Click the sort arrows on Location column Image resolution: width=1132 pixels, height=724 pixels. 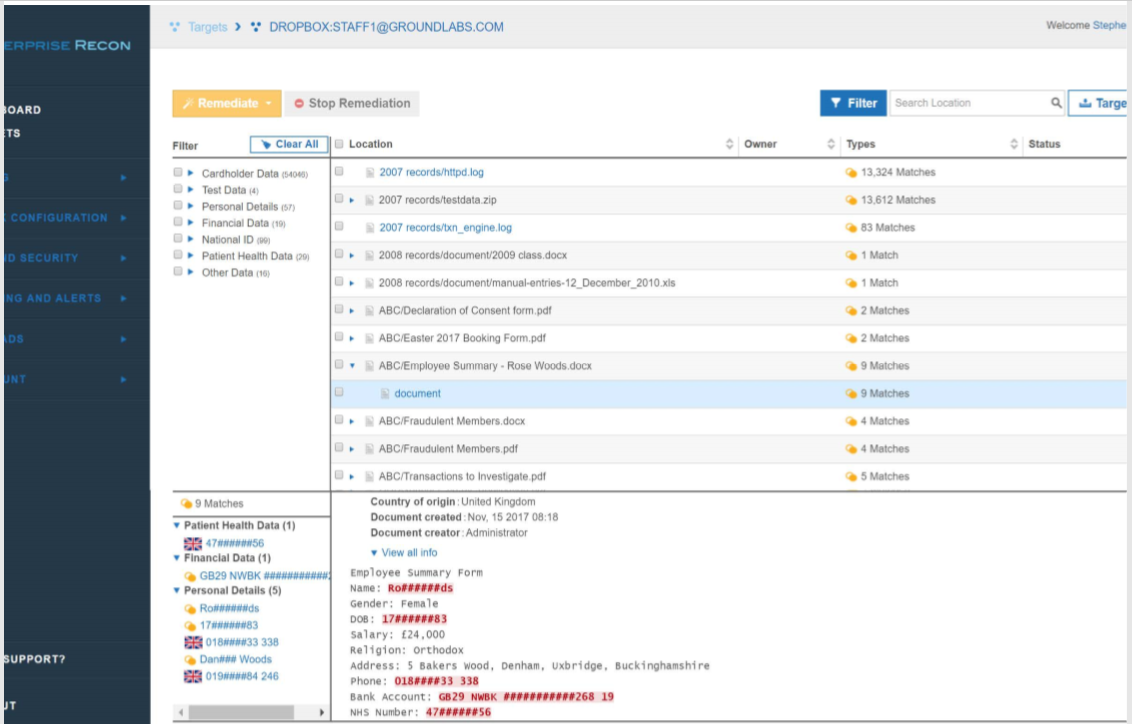[x=729, y=145]
